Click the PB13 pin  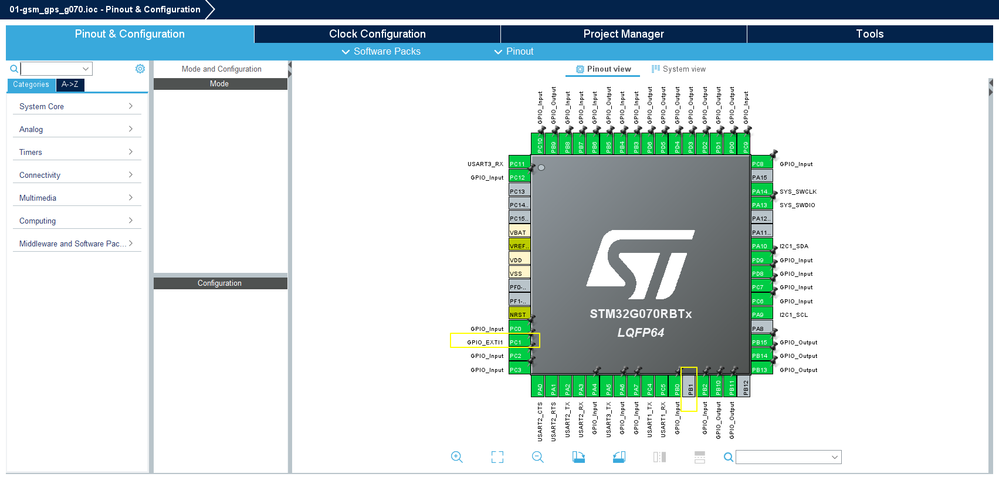pos(762,370)
